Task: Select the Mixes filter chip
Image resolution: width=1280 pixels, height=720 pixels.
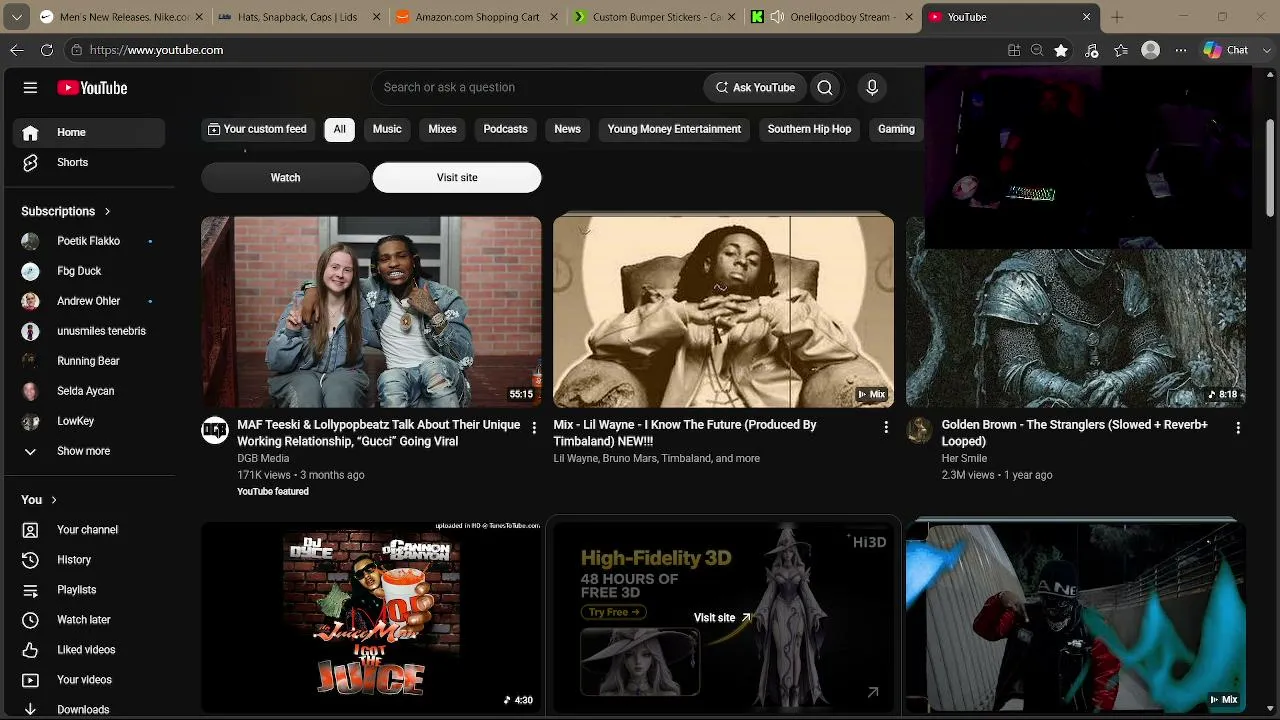Action: (442, 129)
